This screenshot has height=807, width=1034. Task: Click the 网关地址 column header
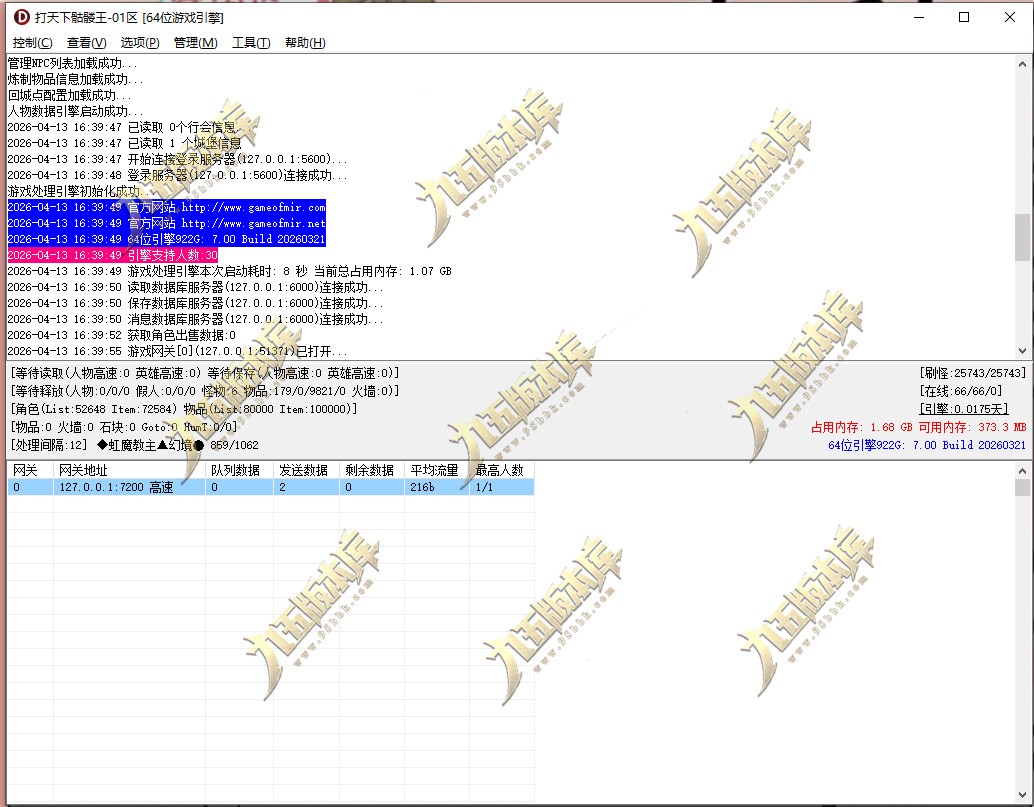coord(129,470)
